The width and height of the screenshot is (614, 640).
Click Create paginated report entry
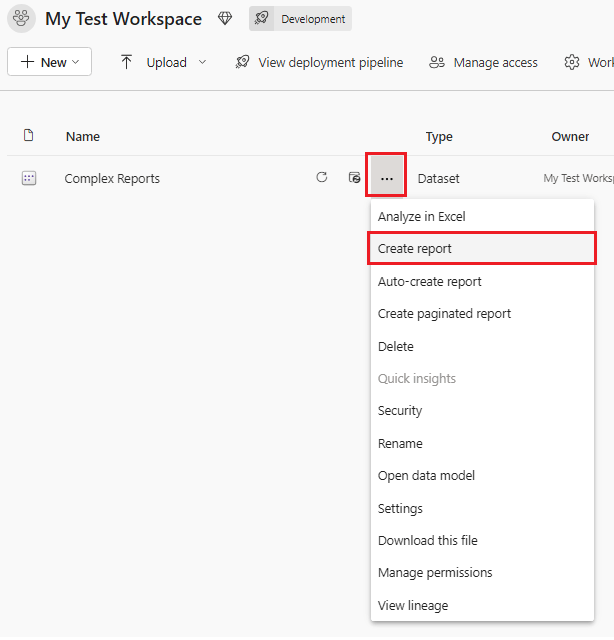point(444,314)
